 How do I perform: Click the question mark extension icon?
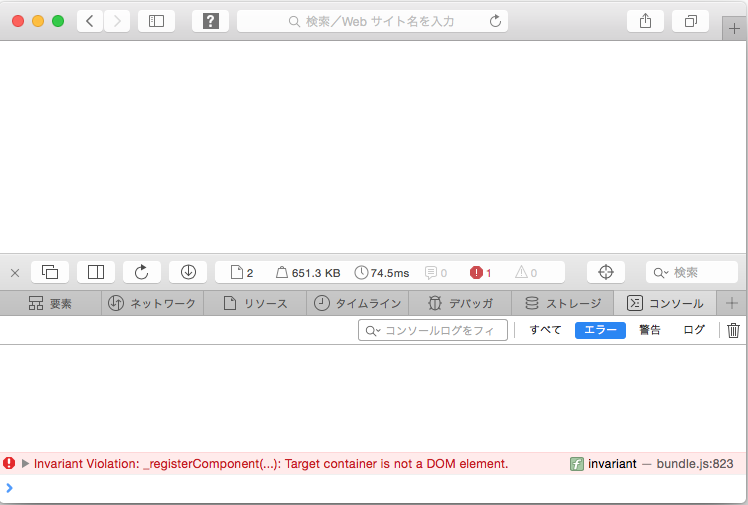point(210,21)
